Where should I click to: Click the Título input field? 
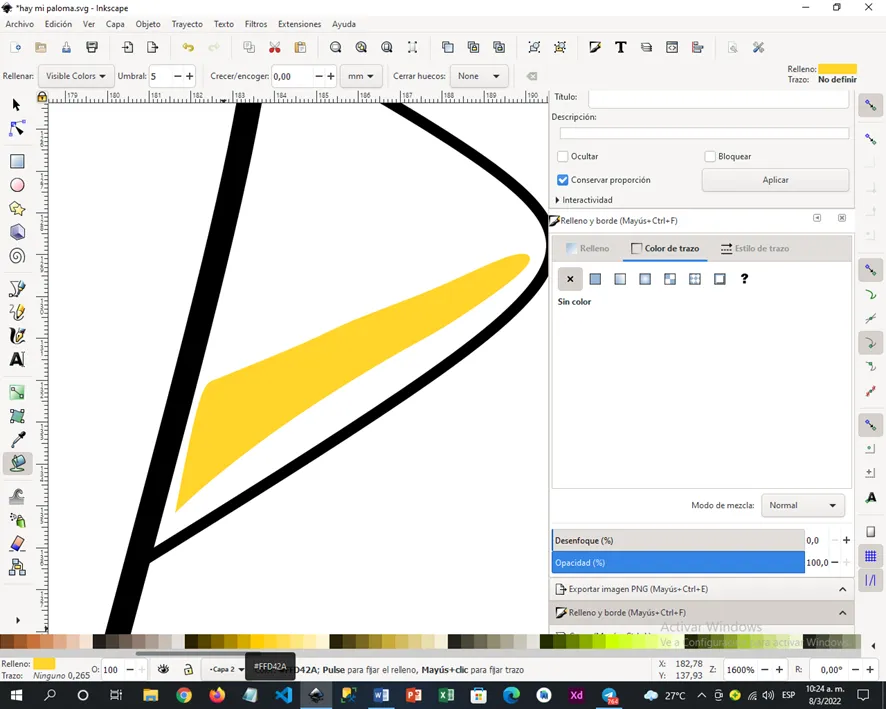click(x=718, y=98)
